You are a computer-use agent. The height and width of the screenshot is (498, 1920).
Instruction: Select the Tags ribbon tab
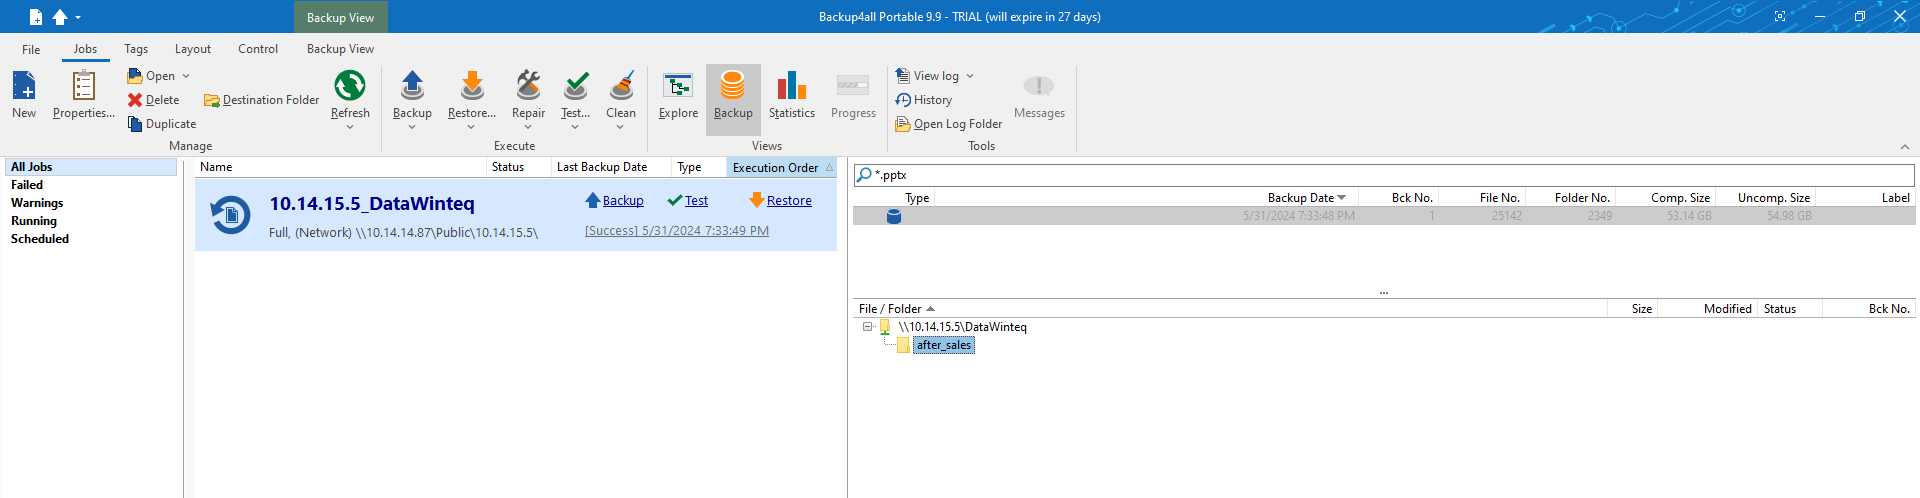point(136,49)
